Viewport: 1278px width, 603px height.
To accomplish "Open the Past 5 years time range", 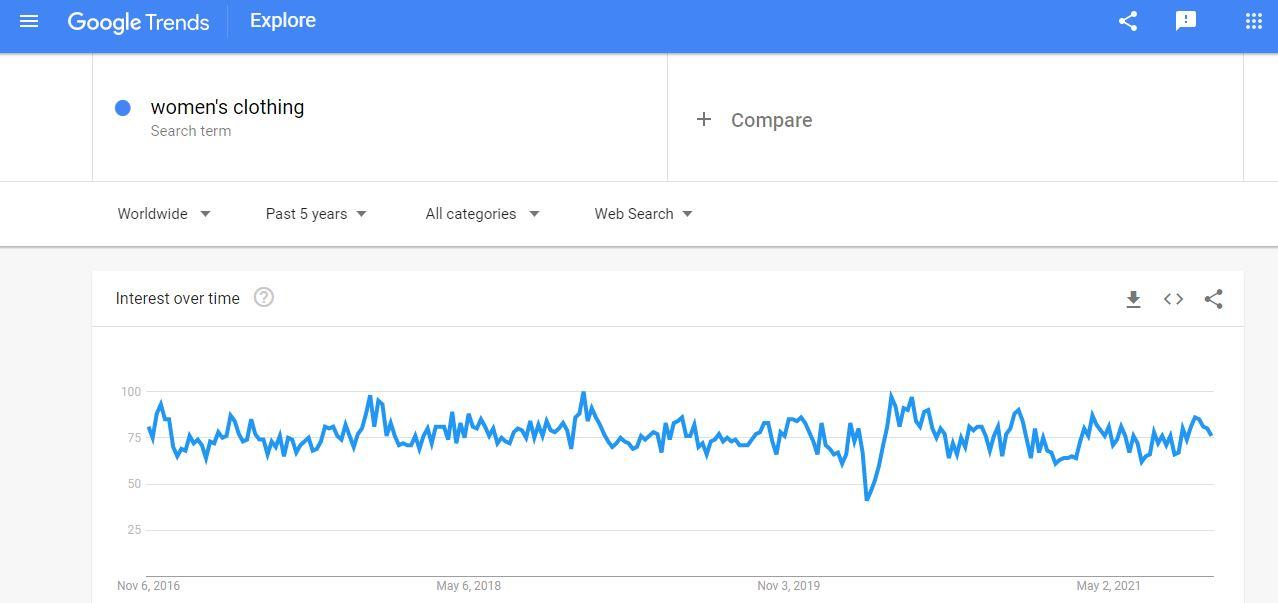I will coord(316,214).
